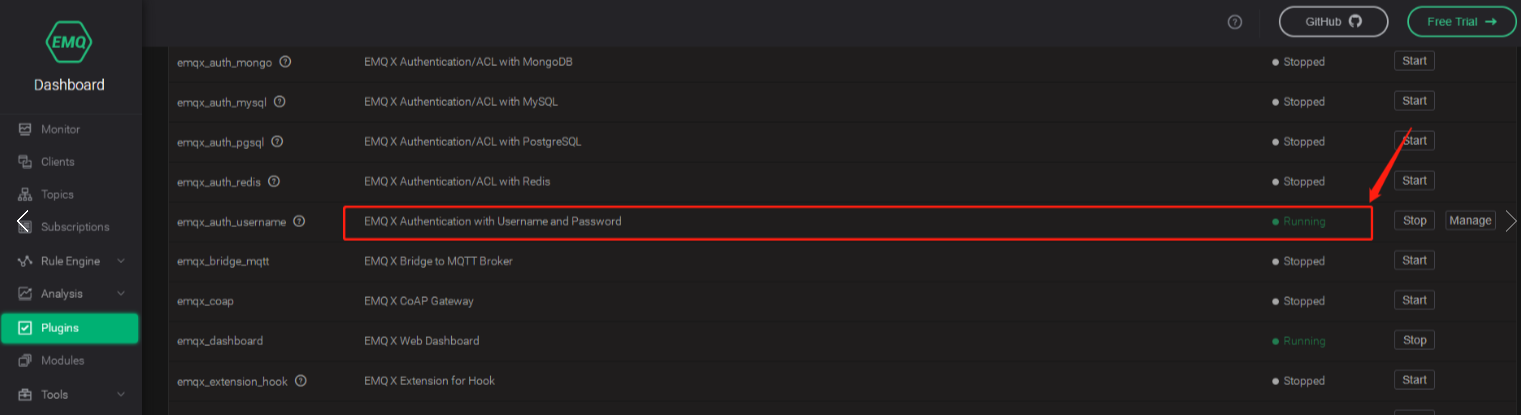Screen dimensions: 1521x415
Task: Start the emqx_bridge_mqtt plugin
Action: (x=1414, y=261)
